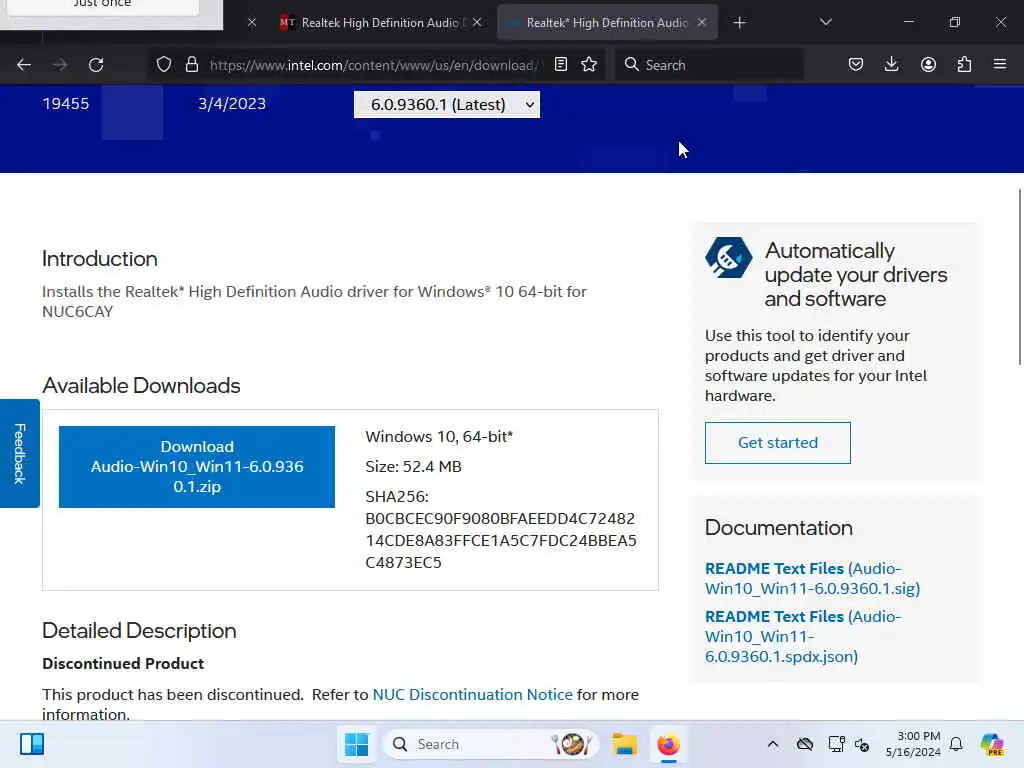Open File Explorer from taskbar
Screen dimensions: 1024x768
(x=624, y=744)
